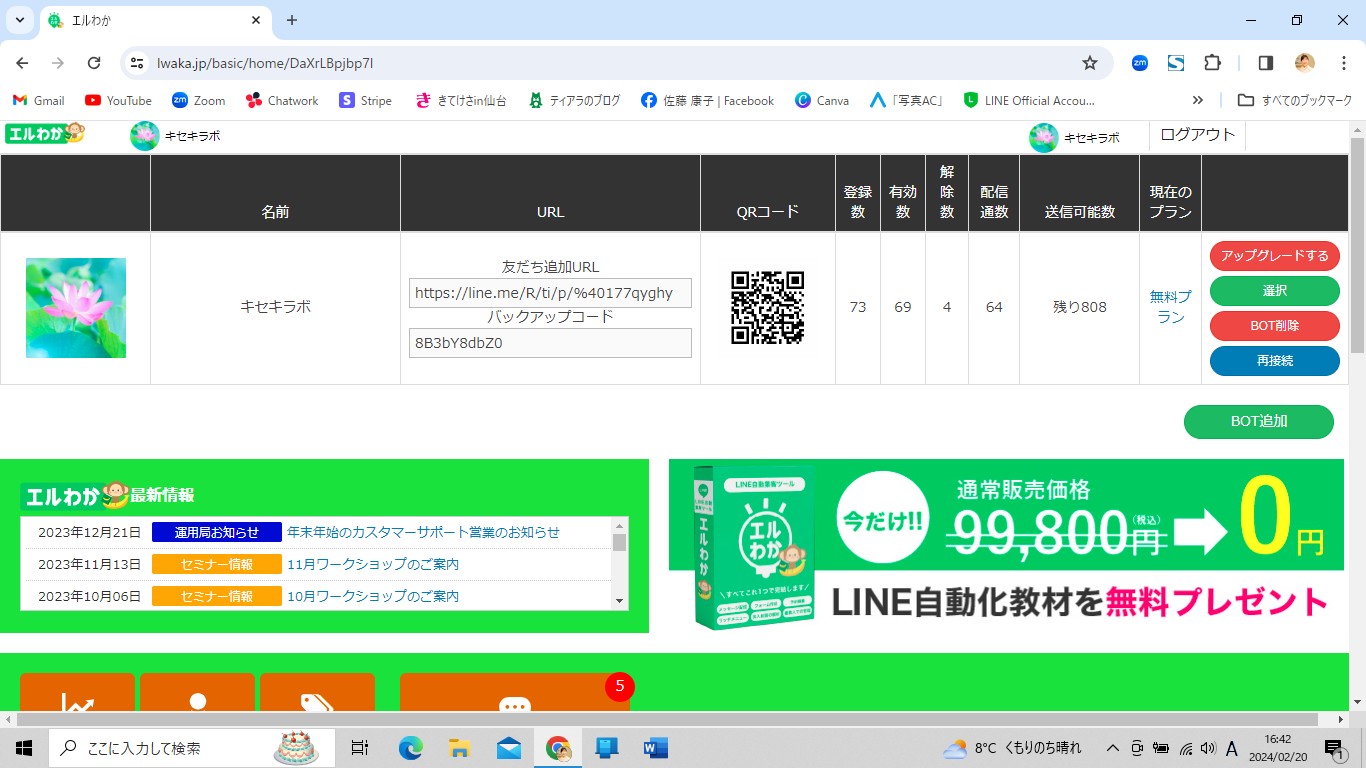Click the browser back arrow
Viewport: 1366px width, 768px height.
pos(22,63)
